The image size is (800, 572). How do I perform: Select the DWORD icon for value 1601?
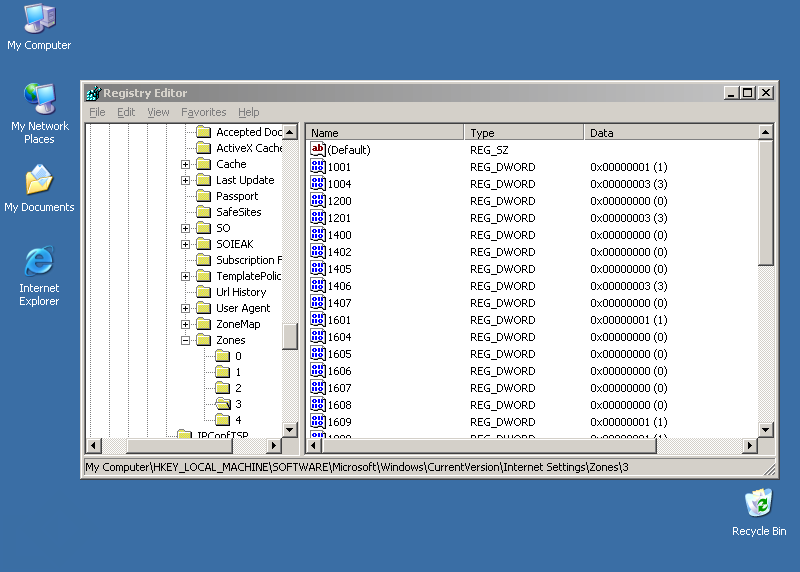(317, 319)
